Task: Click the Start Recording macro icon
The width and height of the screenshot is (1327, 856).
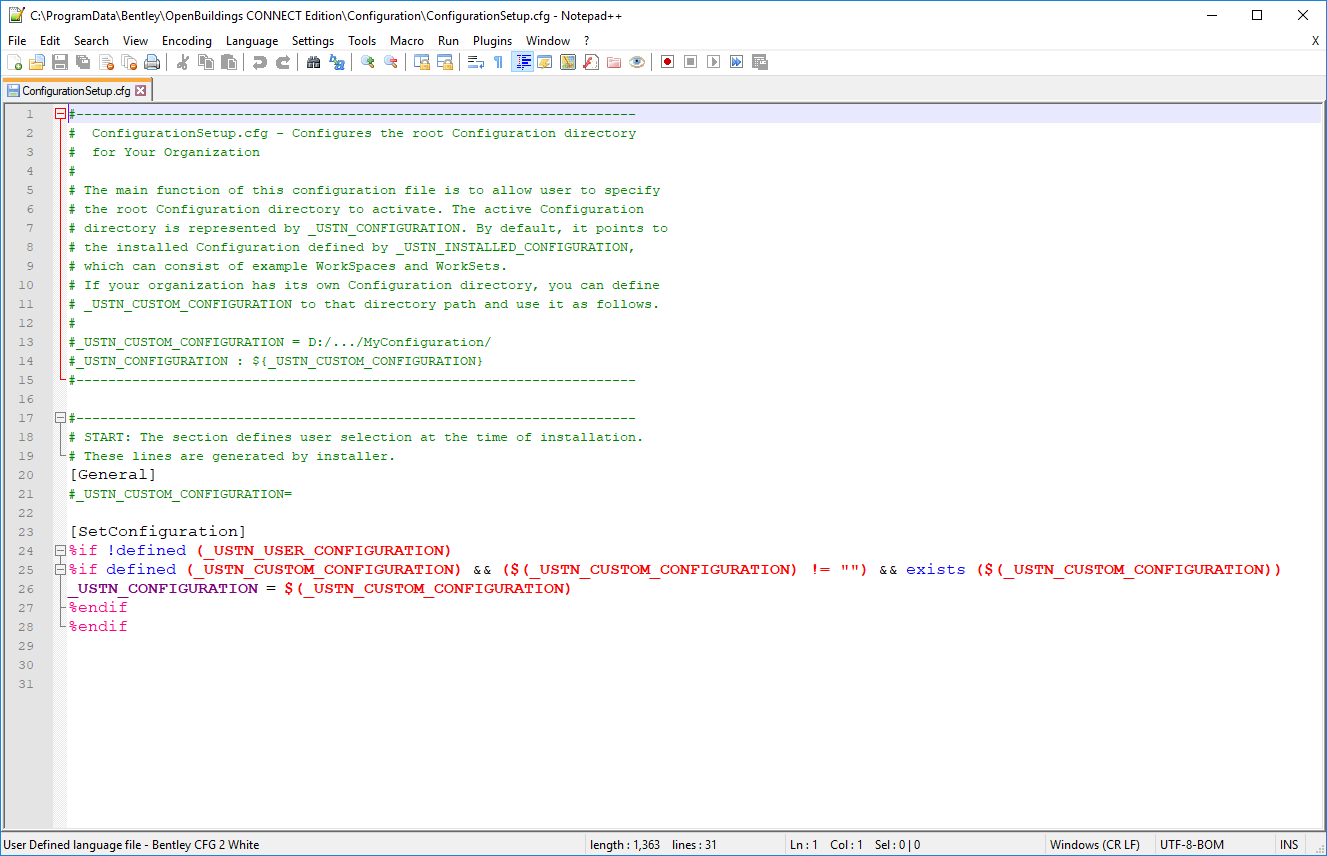Action: pos(667,62)
